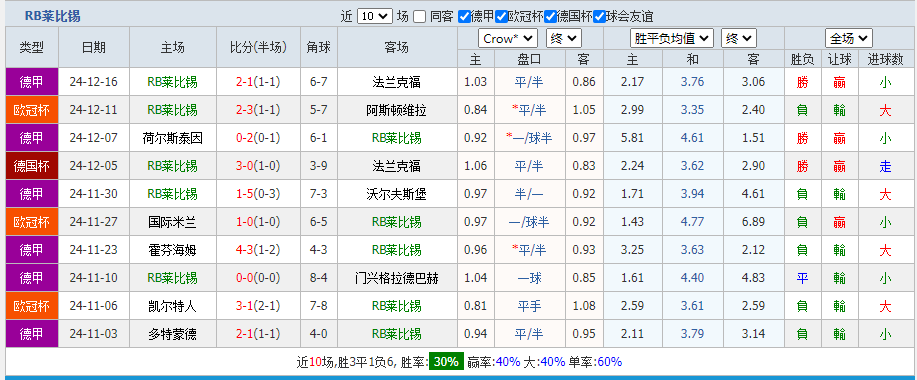Click the 日期 column header

click(94, 47)
